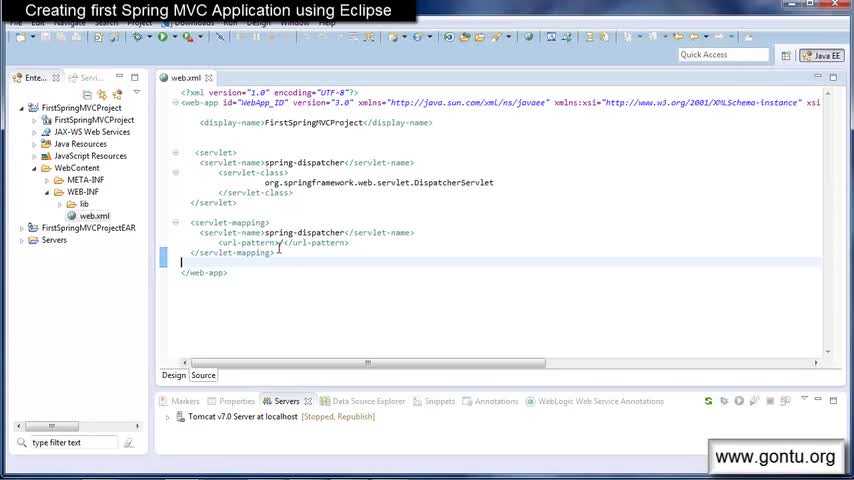Screen dimensions: 854x480
Task: Click the Create Server toolbar icon
Action: 393,37
